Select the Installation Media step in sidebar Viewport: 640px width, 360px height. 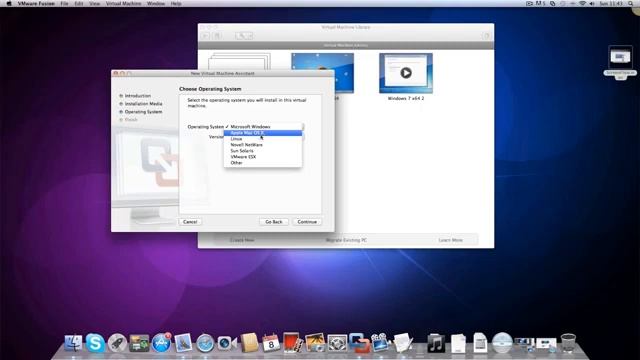pyautogui.click(x=143, y=104)
